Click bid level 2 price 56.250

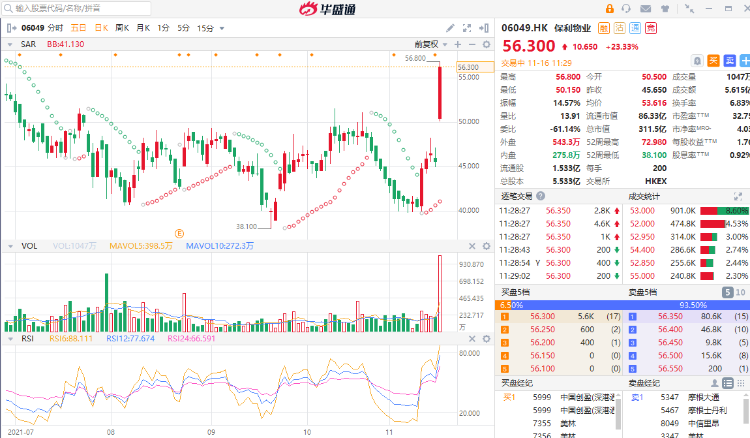pyautogui.click(x=542, y=329)
